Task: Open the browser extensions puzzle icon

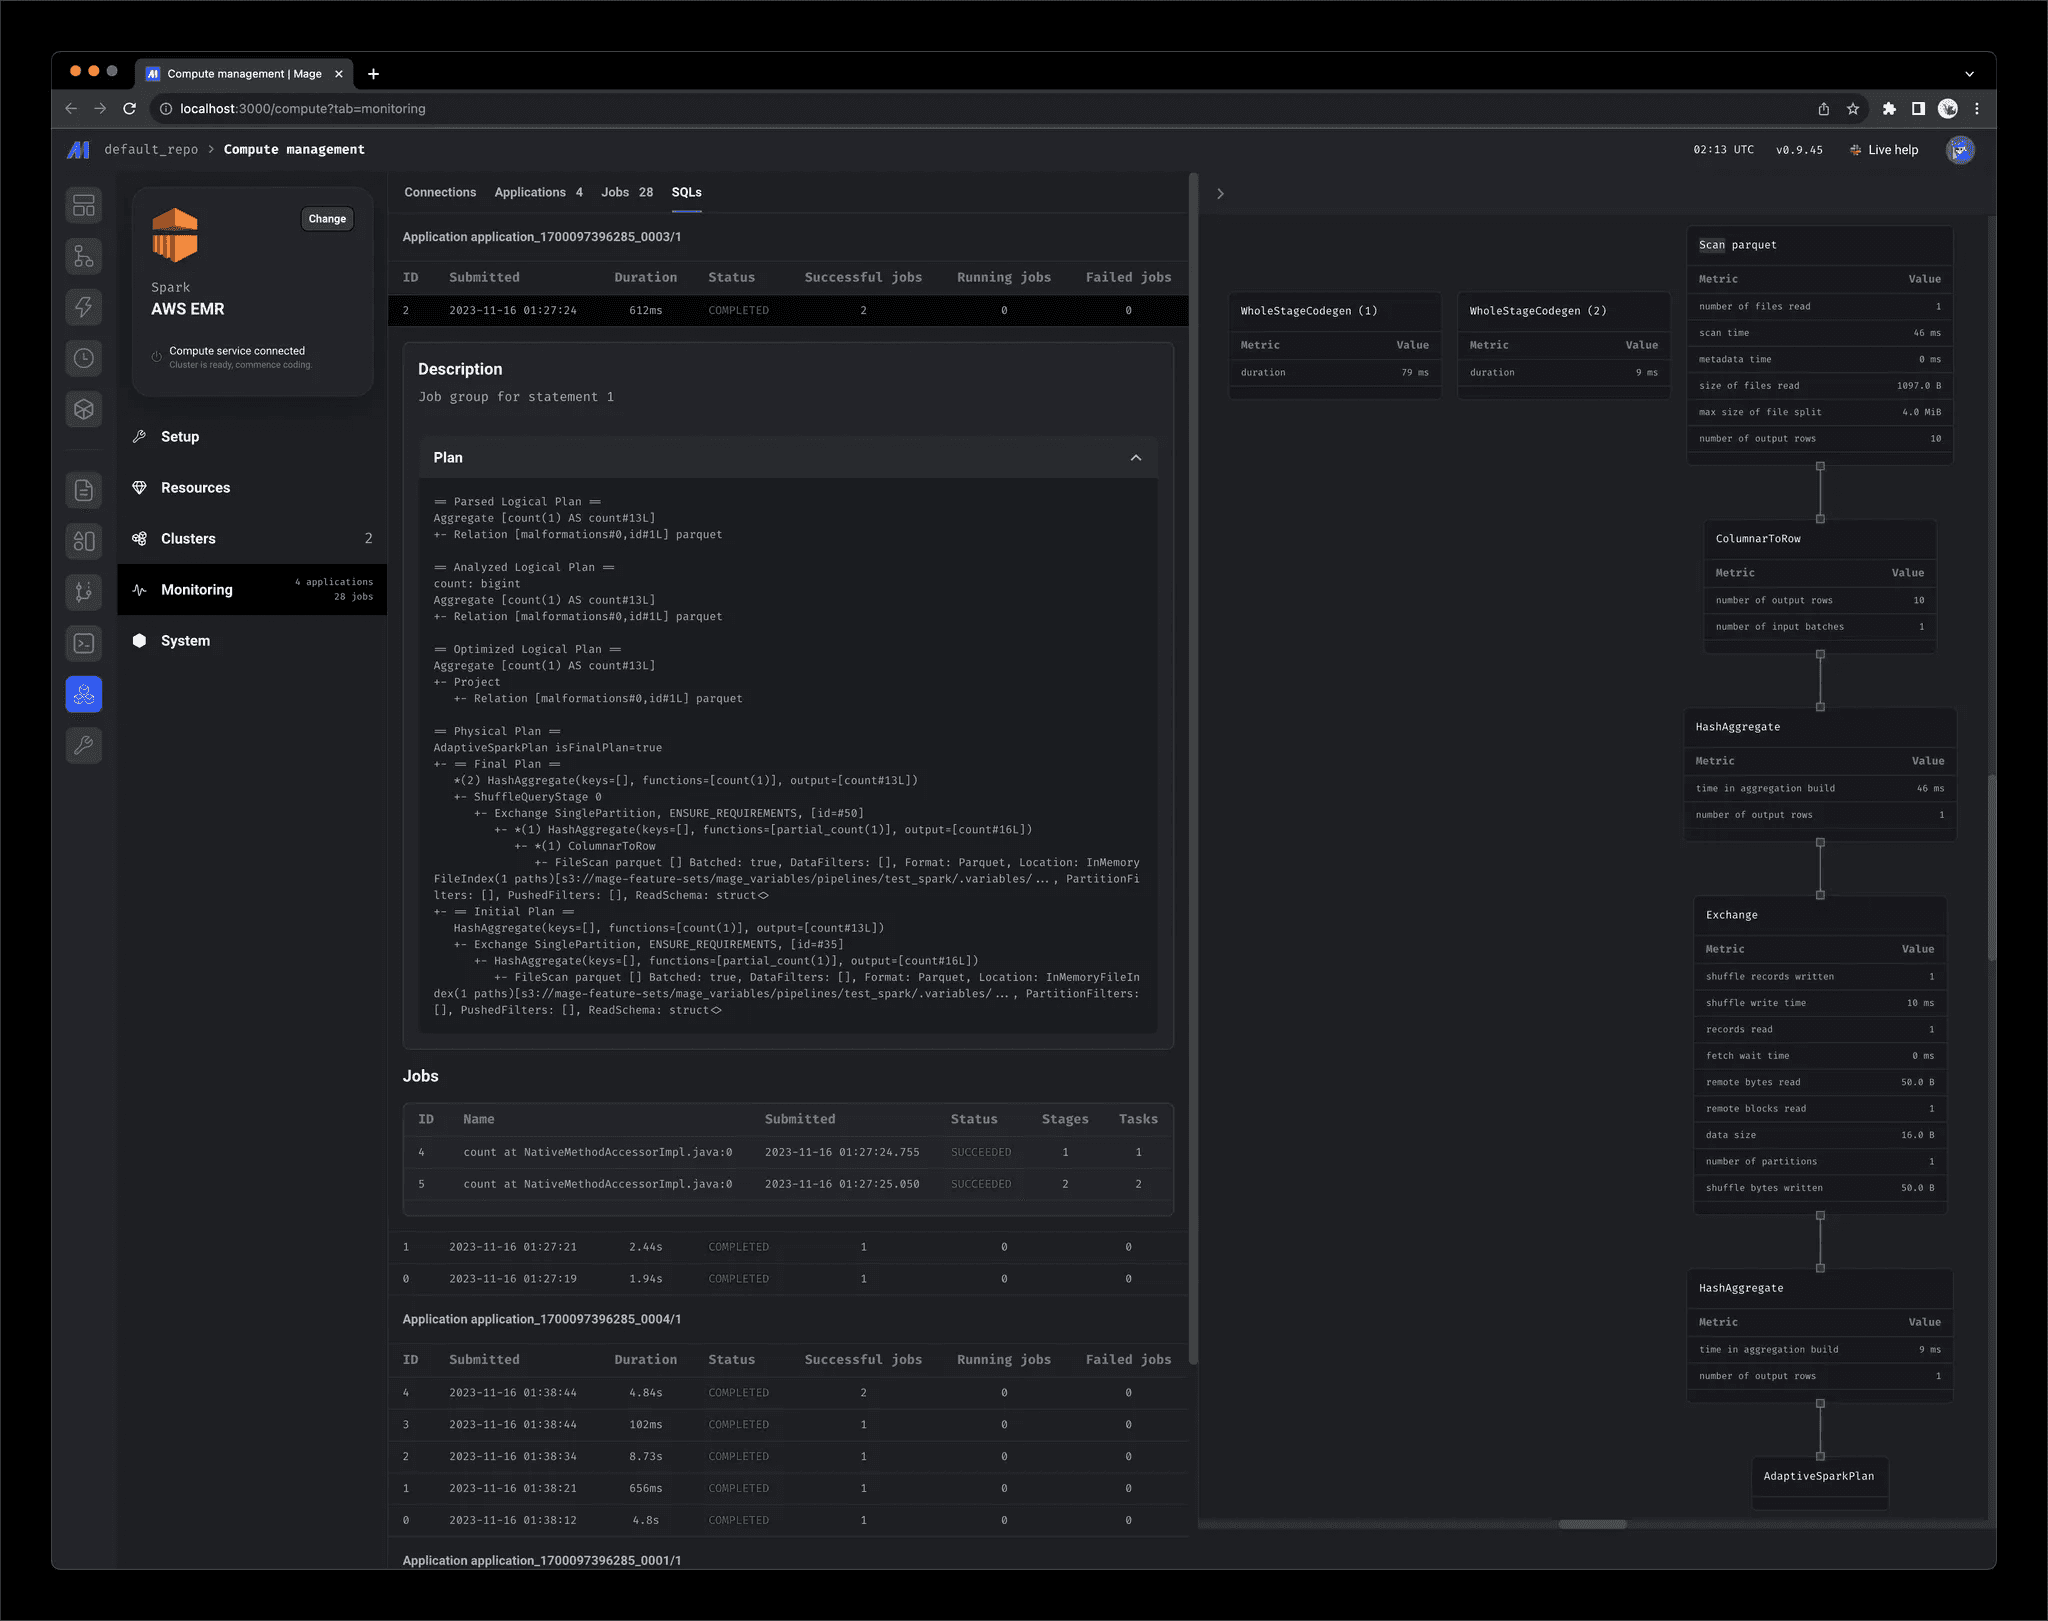Action: coord(1889,109)
